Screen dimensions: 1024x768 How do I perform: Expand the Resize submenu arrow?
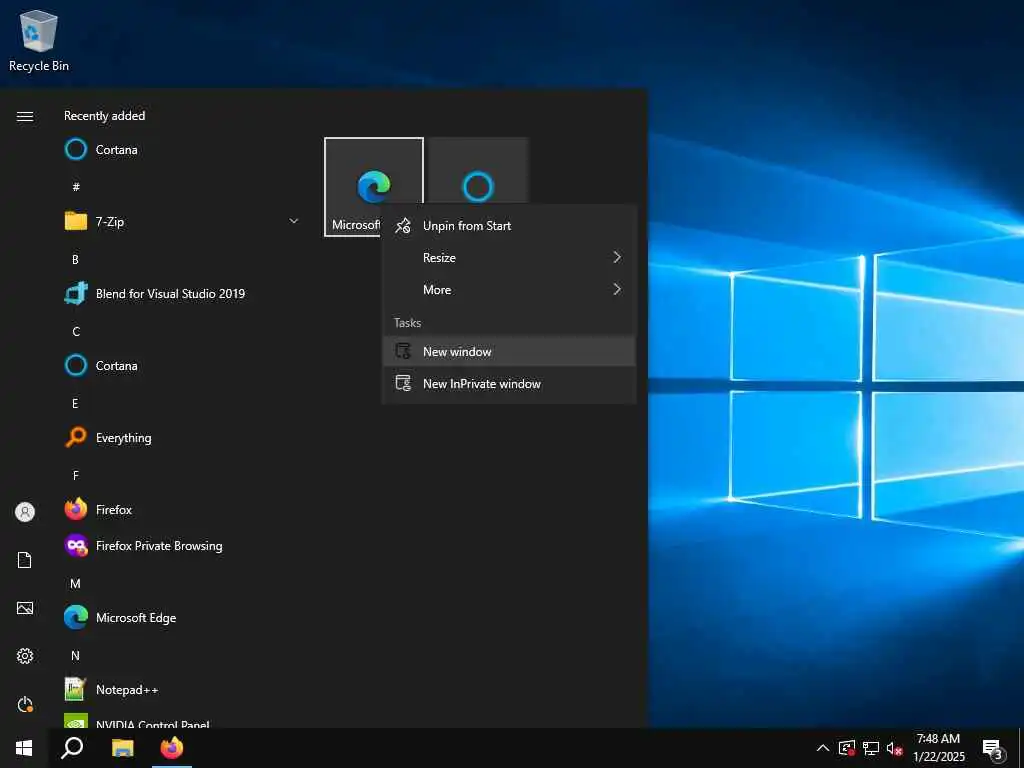[617, 257]
